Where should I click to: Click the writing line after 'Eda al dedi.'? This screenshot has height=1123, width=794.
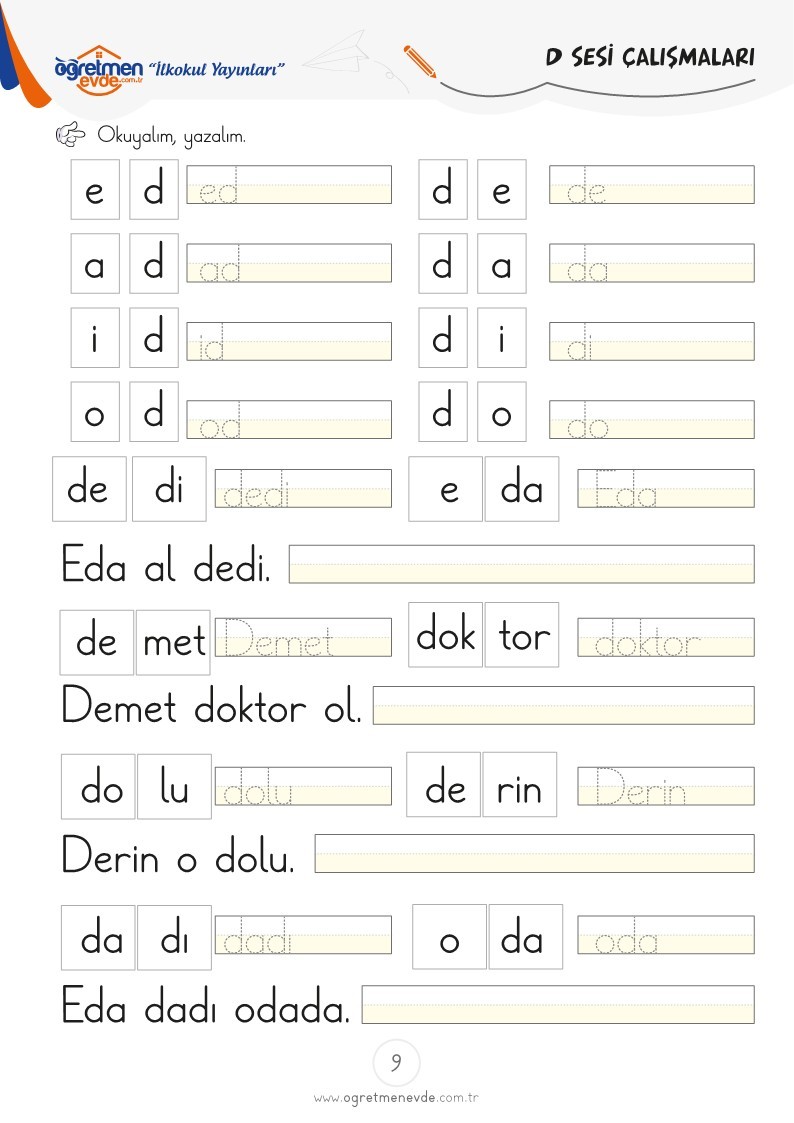521,564
